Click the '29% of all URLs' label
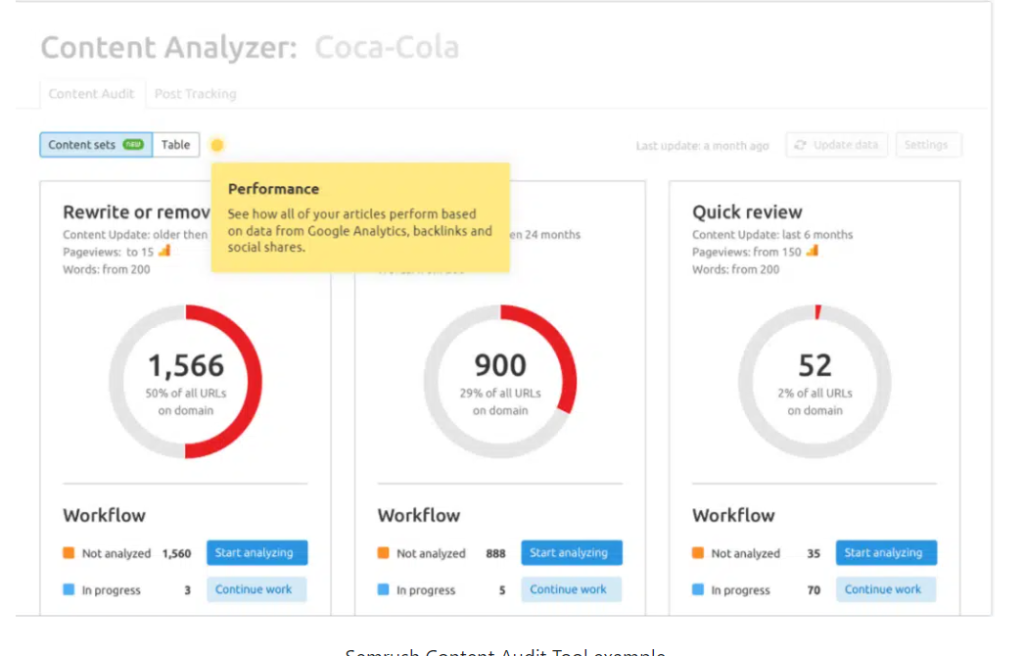This screenshot has height=656, width=1024. (500, 393)
